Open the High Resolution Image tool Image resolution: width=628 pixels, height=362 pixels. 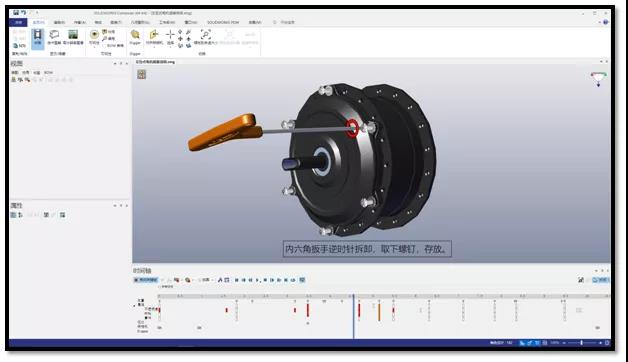(x=73, y=37)
